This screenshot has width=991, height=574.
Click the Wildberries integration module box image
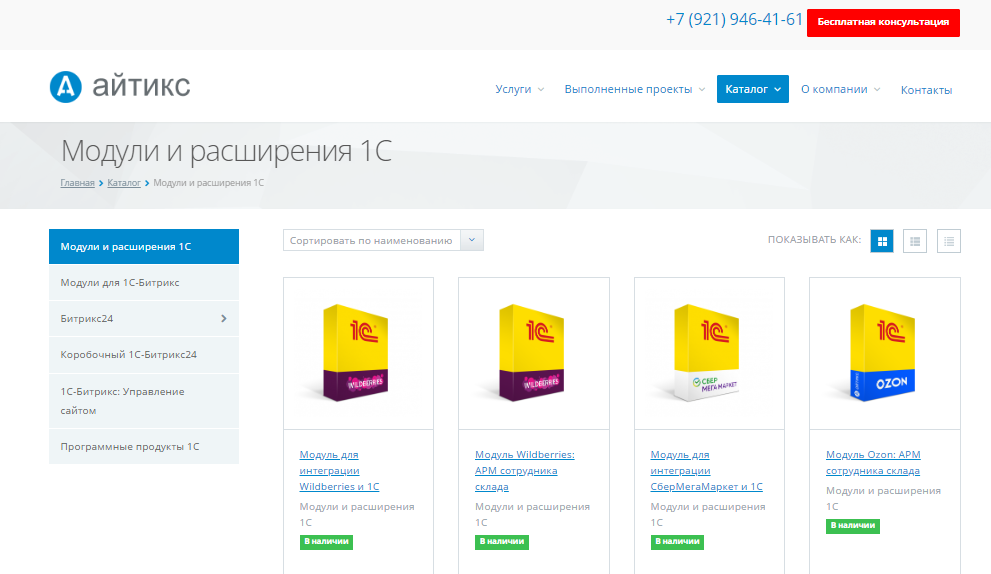(x=356, y=352)
